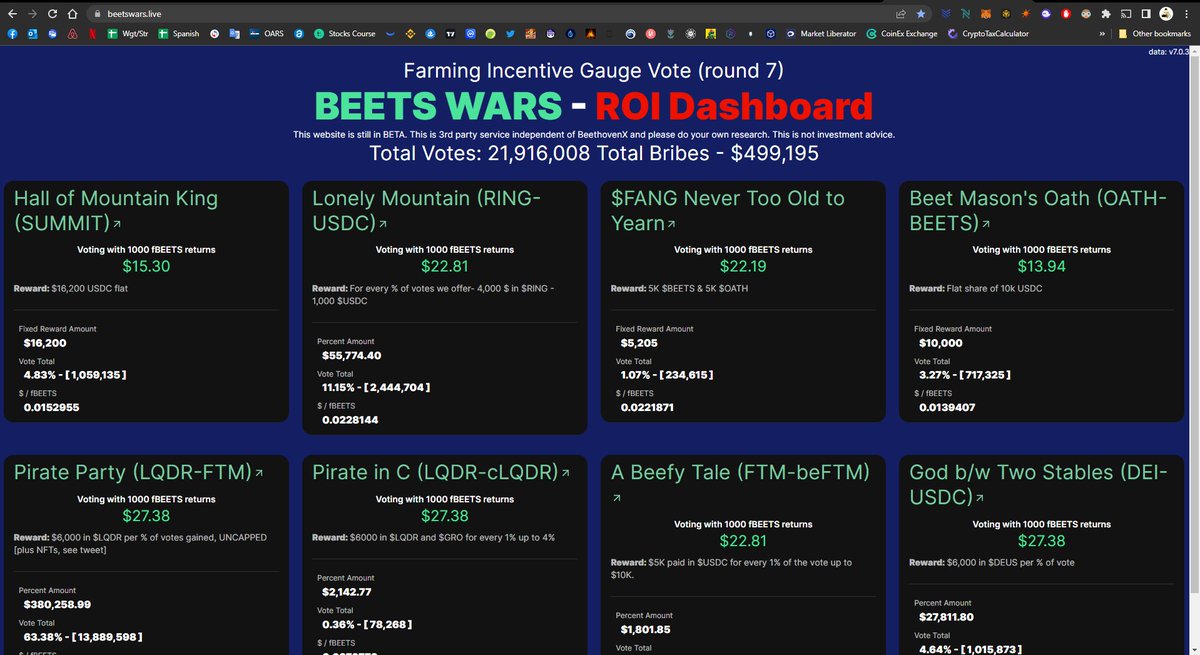The height and width of the screenshot is (655, 1200).
Task: Select the $22.19 return on $FANG card
Action: (743, 266)
